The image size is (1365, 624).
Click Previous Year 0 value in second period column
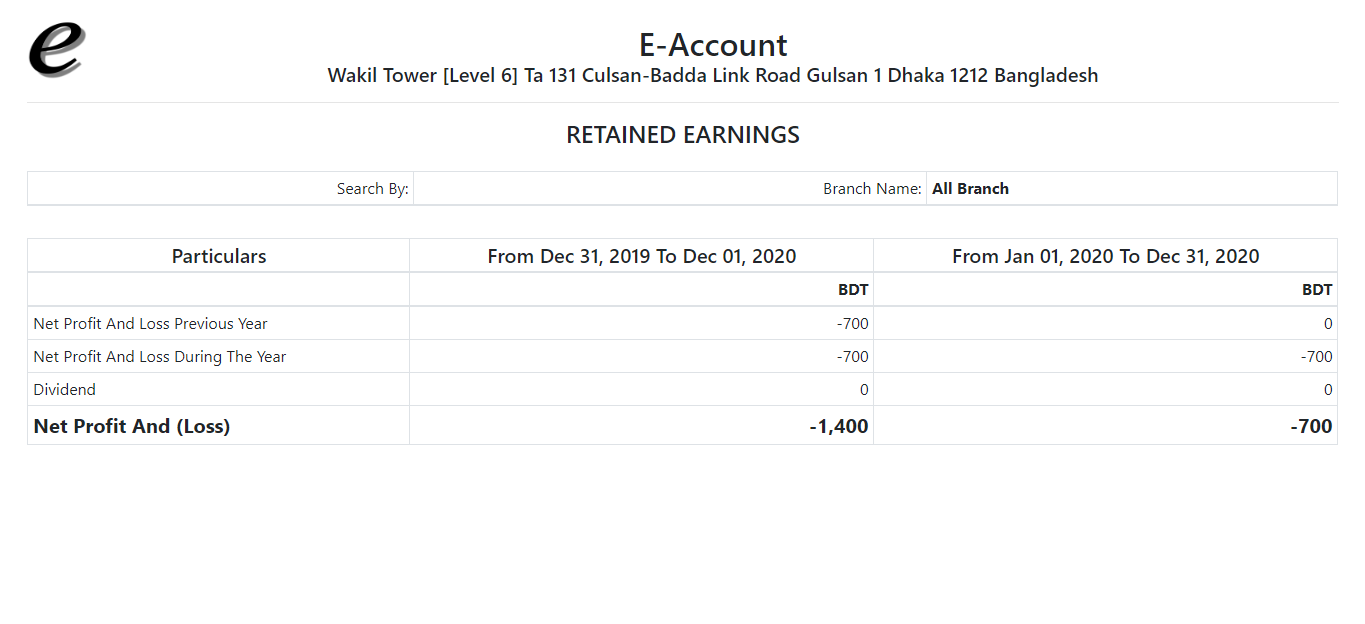point(1327,324)
